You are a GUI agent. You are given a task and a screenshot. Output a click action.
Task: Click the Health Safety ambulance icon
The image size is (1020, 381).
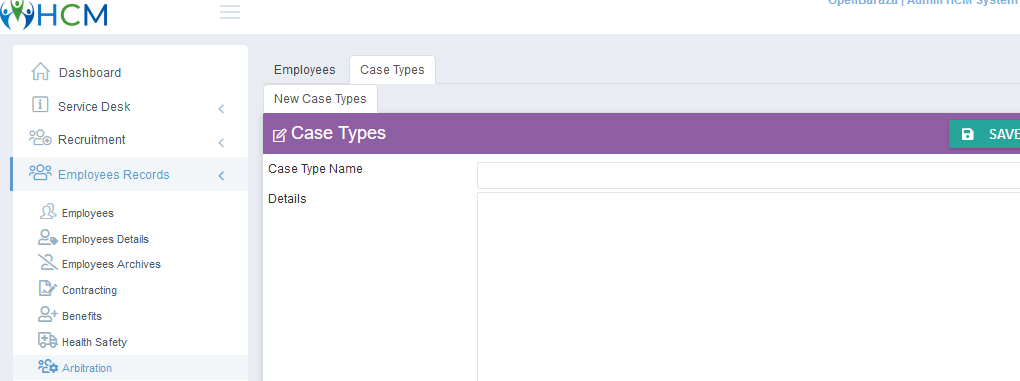point(47,341)
